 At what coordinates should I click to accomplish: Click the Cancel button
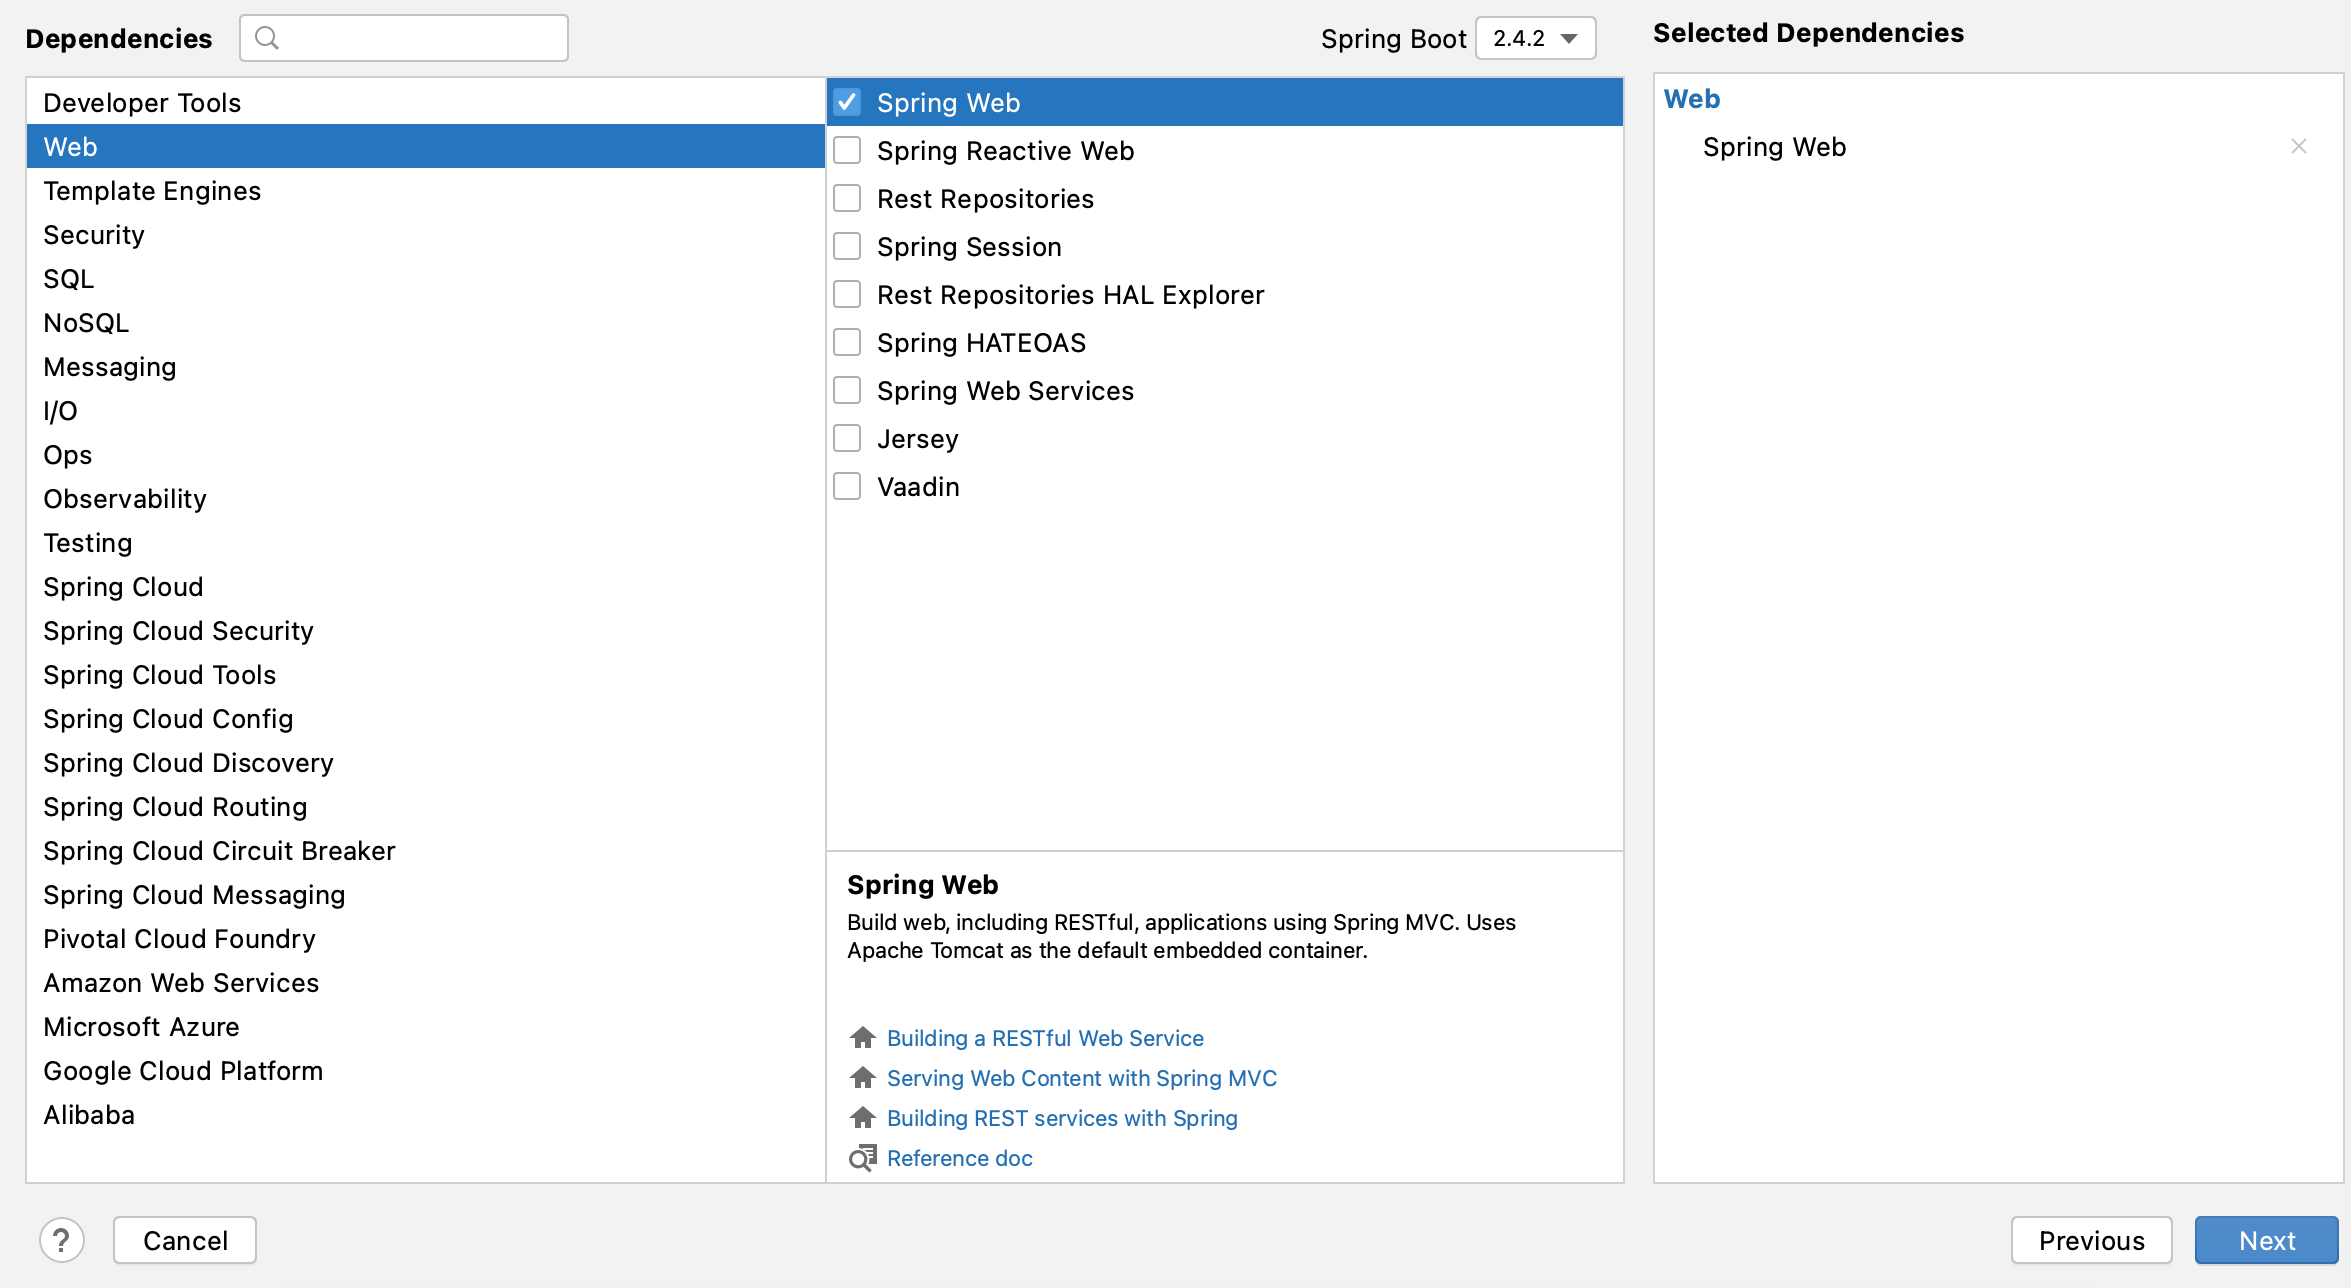tap(185, 1240)
